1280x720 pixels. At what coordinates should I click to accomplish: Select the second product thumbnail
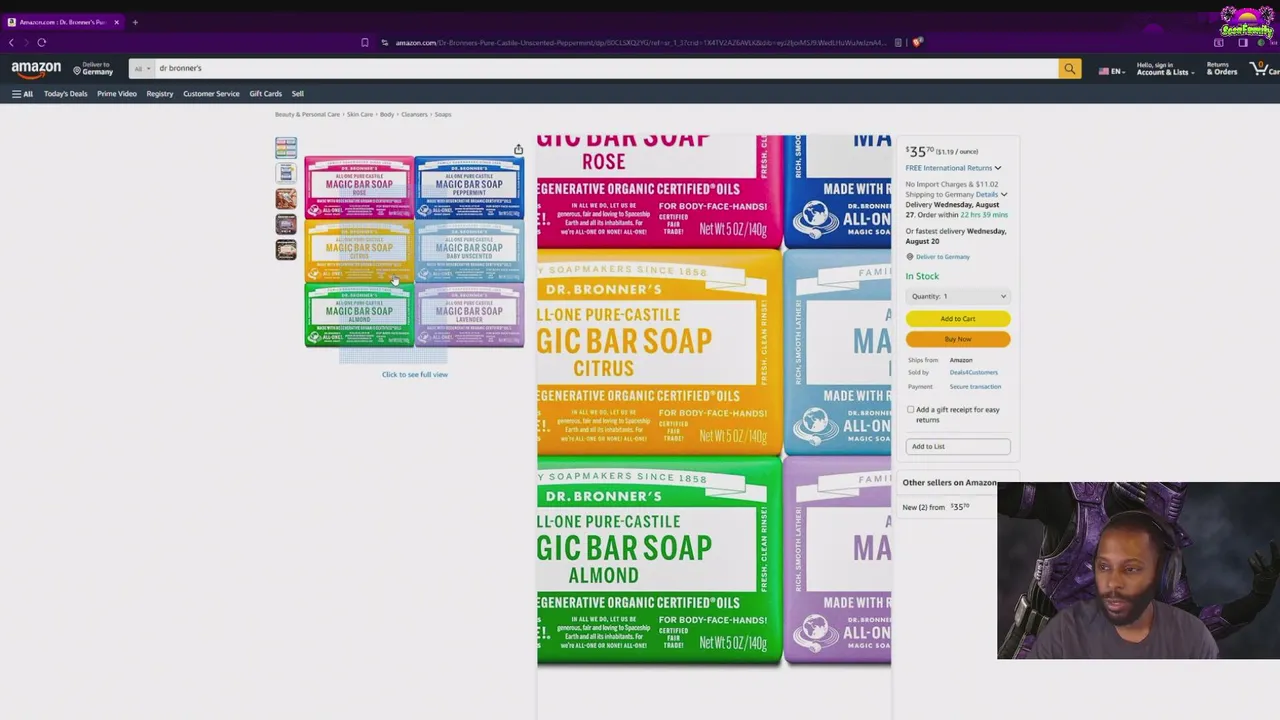coord(286,173)
